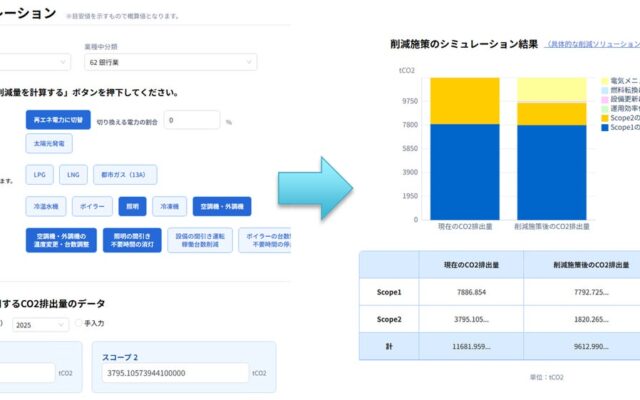Toggle 照明の間引き 不要時間の消灯 measure
This screenshot has height=400, width=640.
132,240
